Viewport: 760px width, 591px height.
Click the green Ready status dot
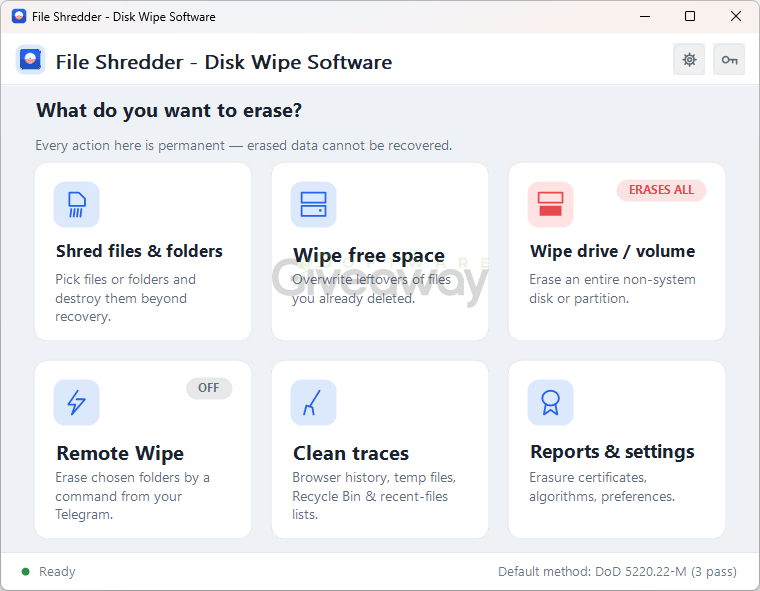pyautogui.click(x=26, y=572)
